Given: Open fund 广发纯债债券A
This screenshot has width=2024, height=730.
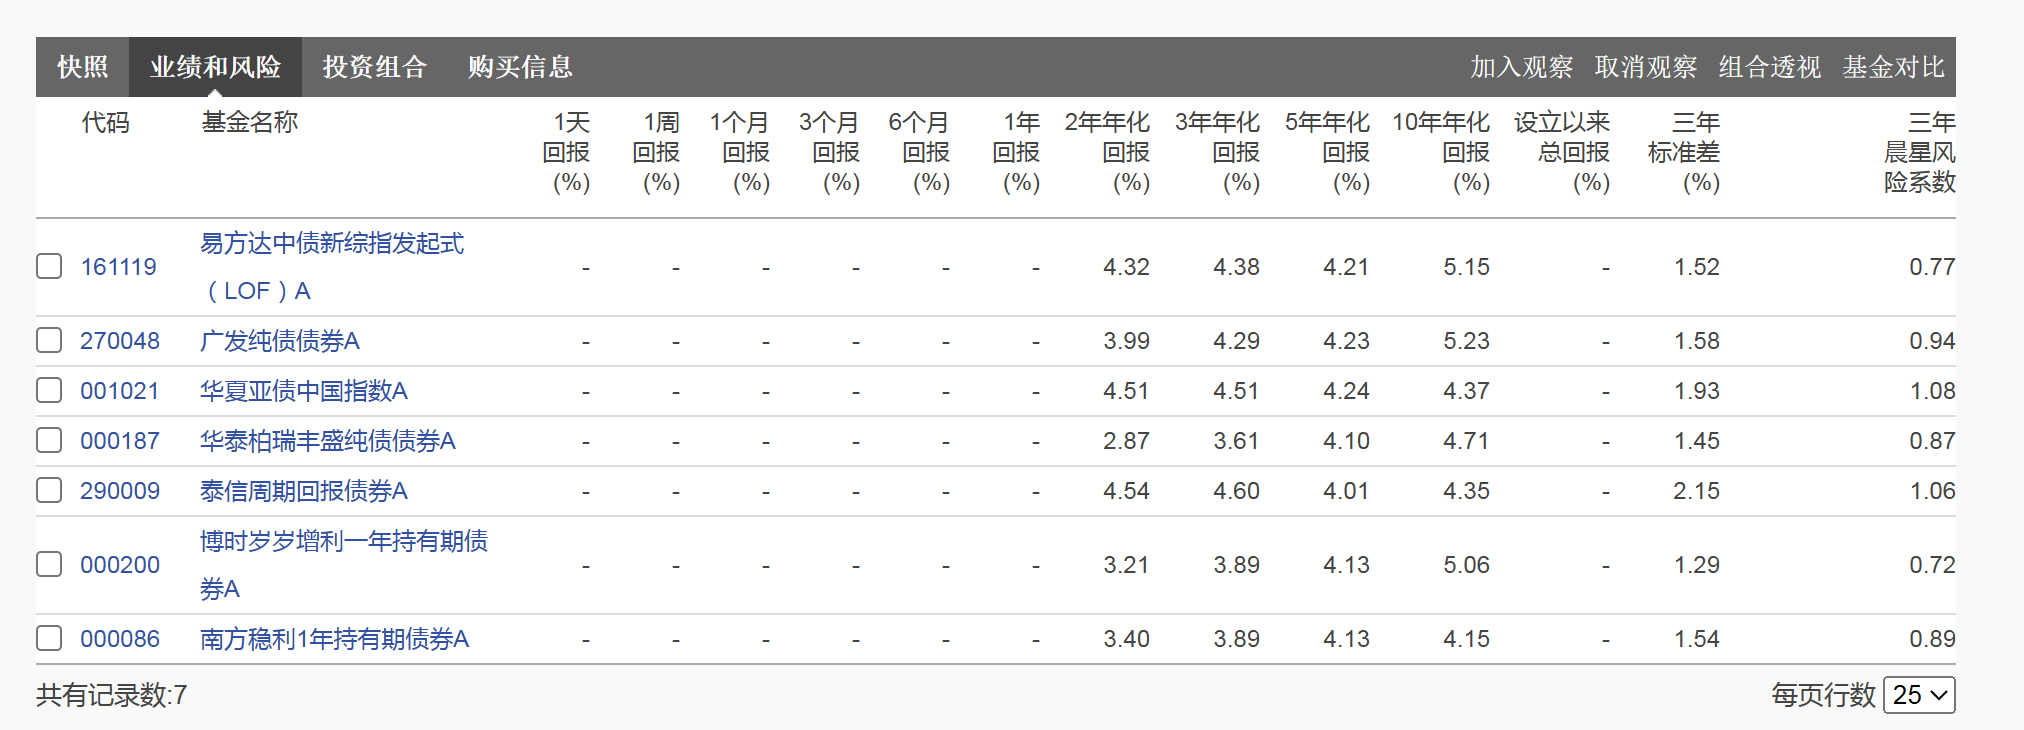Looking at the screenshot, I should (280, 341).
